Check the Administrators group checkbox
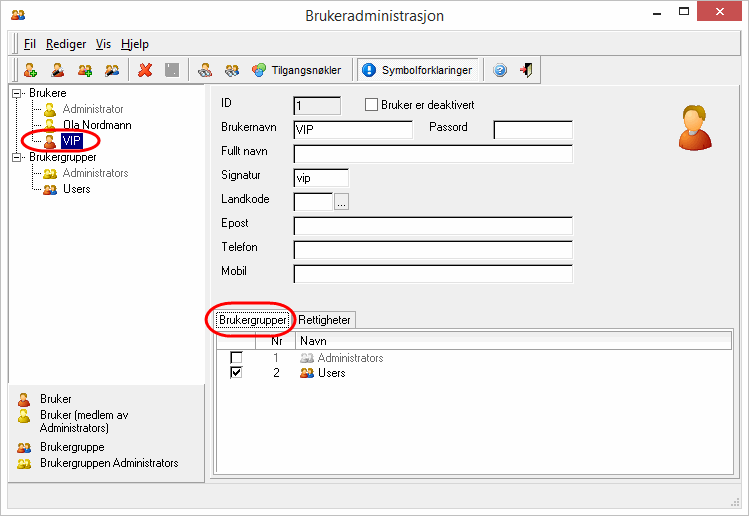 click(x=236, y=358)
